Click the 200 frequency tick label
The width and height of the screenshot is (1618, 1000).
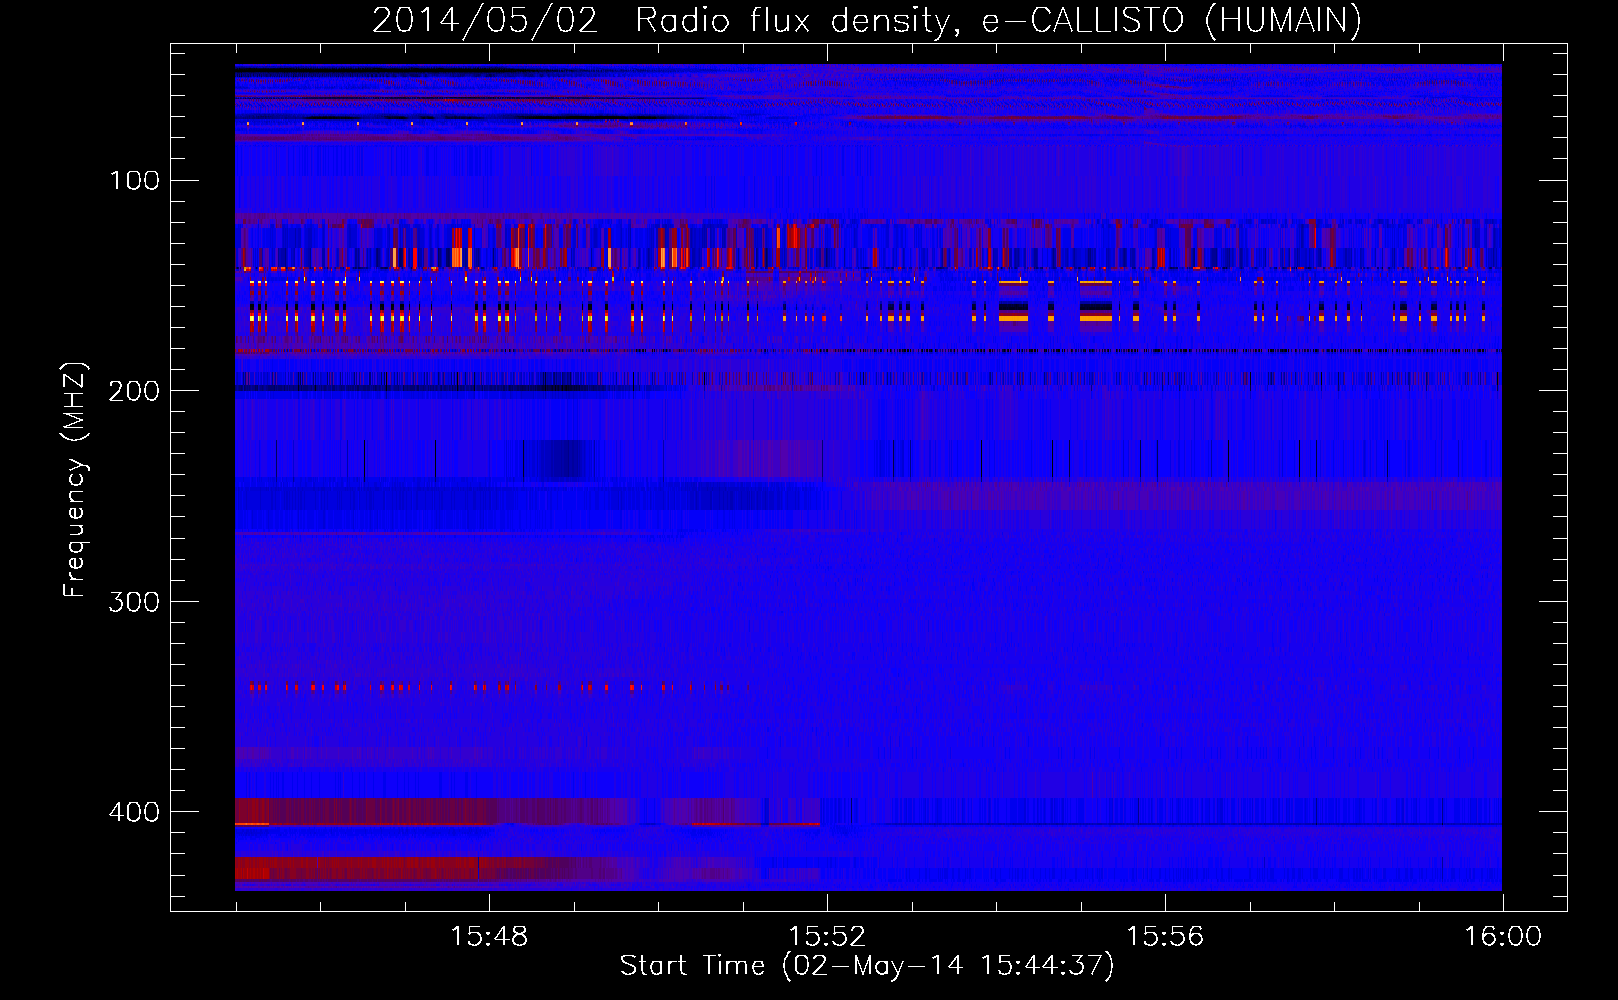click(135, 391)
